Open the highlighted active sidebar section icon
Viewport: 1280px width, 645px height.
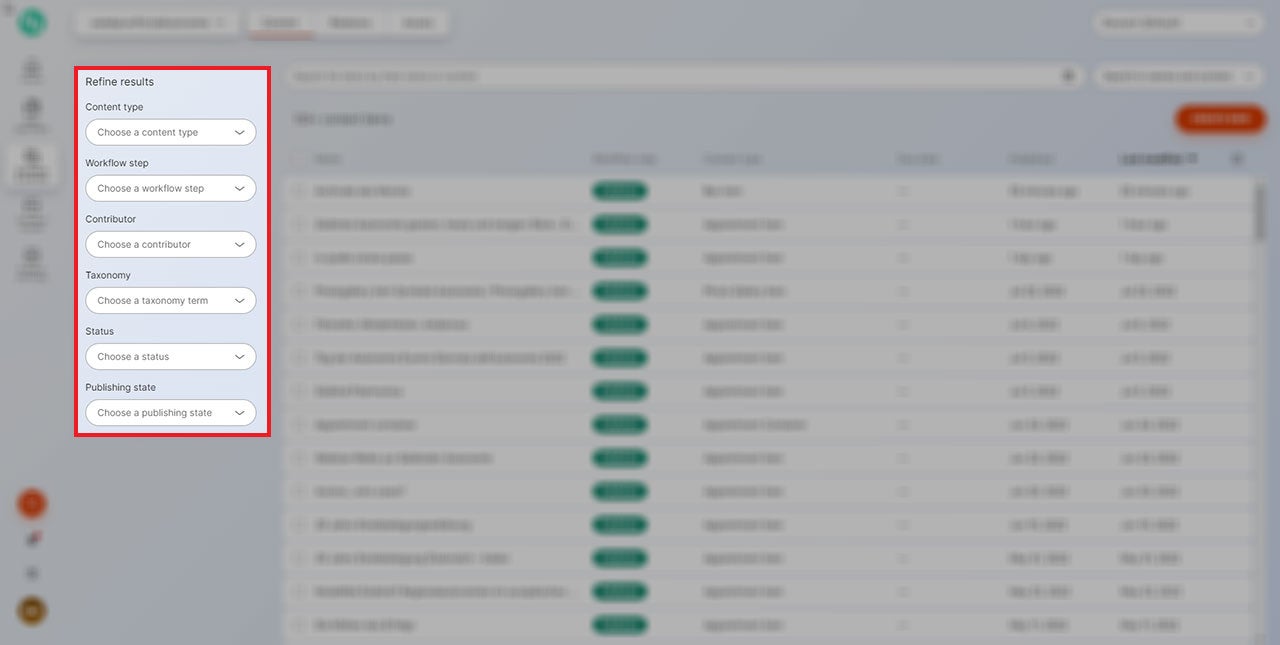(32, 162)
